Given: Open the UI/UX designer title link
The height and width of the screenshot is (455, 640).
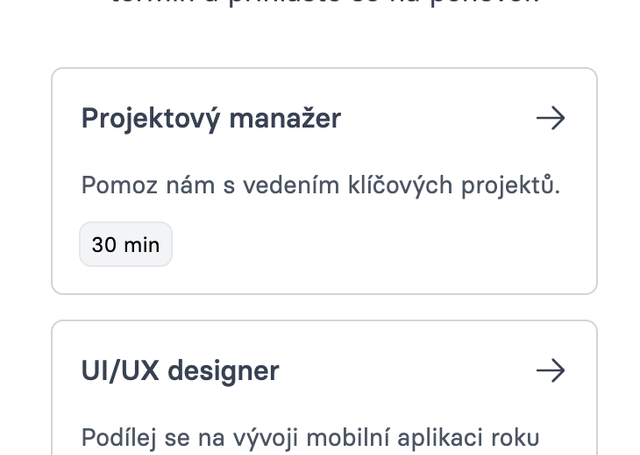Looking at the screenshot, I should (180, 371).
